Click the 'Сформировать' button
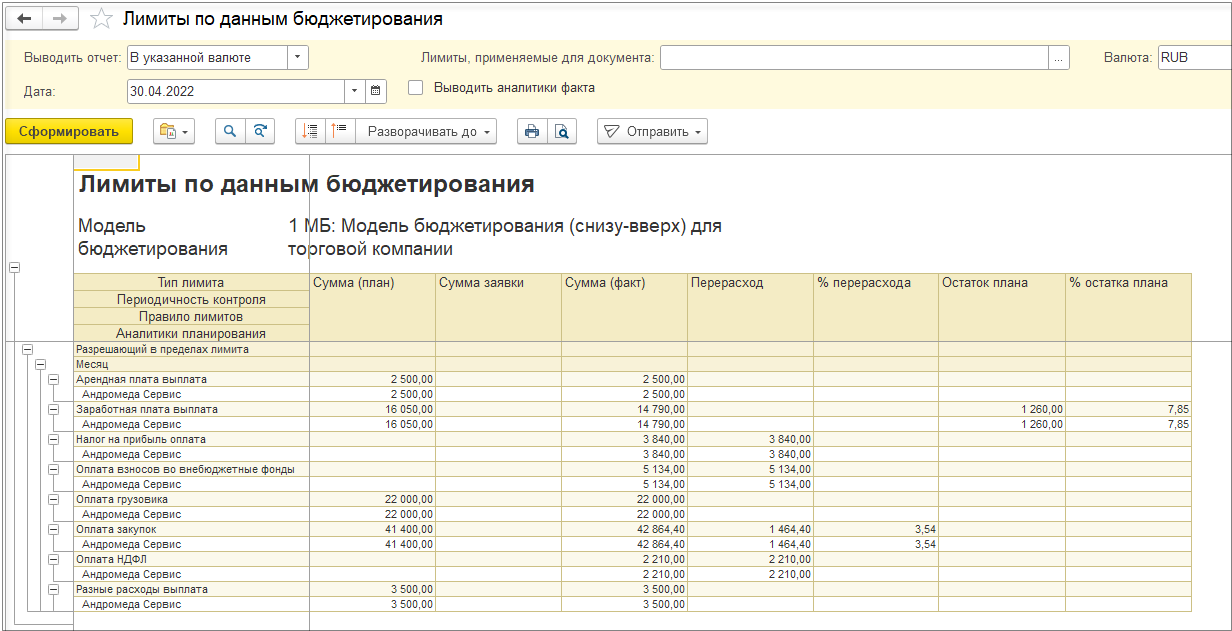Screen dimensions: 1232x631 69,131
